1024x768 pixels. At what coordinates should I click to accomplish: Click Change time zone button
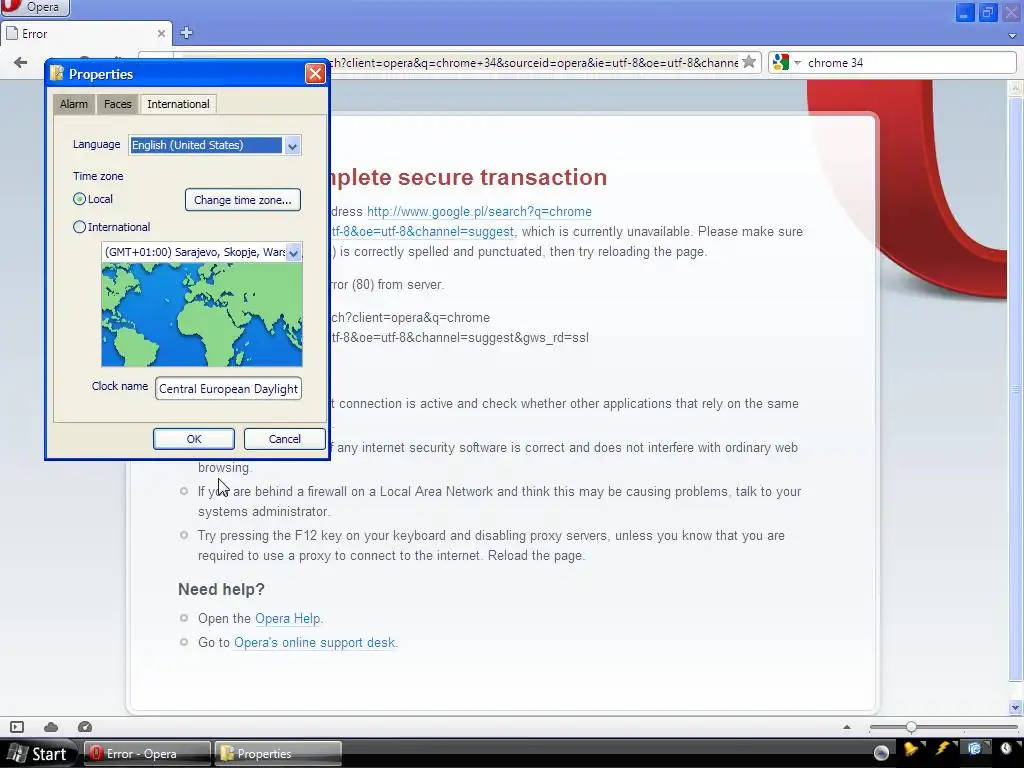tap(243, 200)
